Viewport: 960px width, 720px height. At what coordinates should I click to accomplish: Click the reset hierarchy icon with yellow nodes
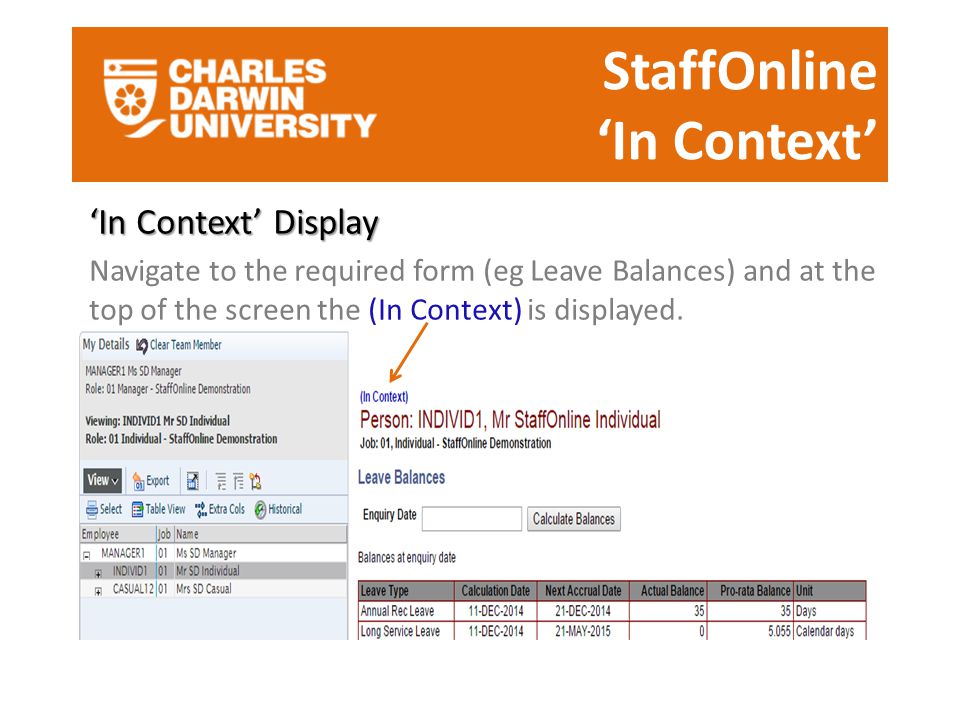pyautogui.click(x=255, y=482)
